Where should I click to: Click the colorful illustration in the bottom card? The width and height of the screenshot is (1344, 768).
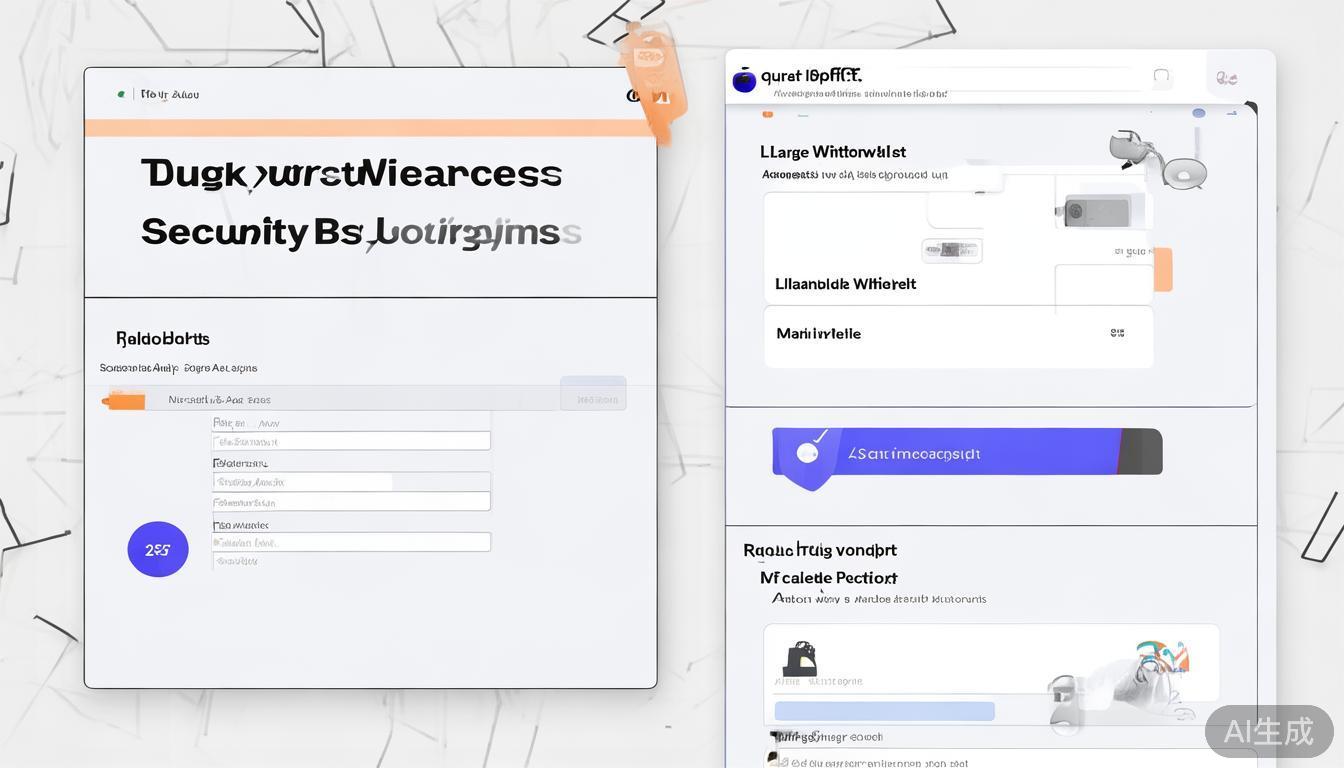point(1162,662)
